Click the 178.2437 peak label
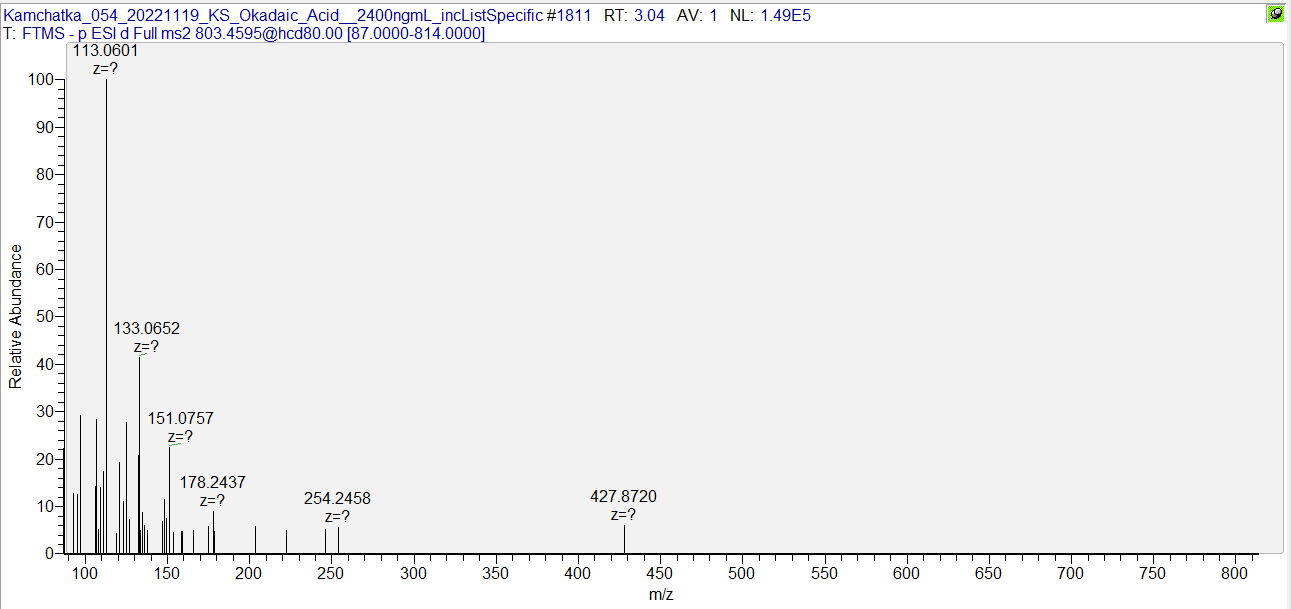This screenshot has height=609, width=1291. pyautogui.click(x=212, y=482)
